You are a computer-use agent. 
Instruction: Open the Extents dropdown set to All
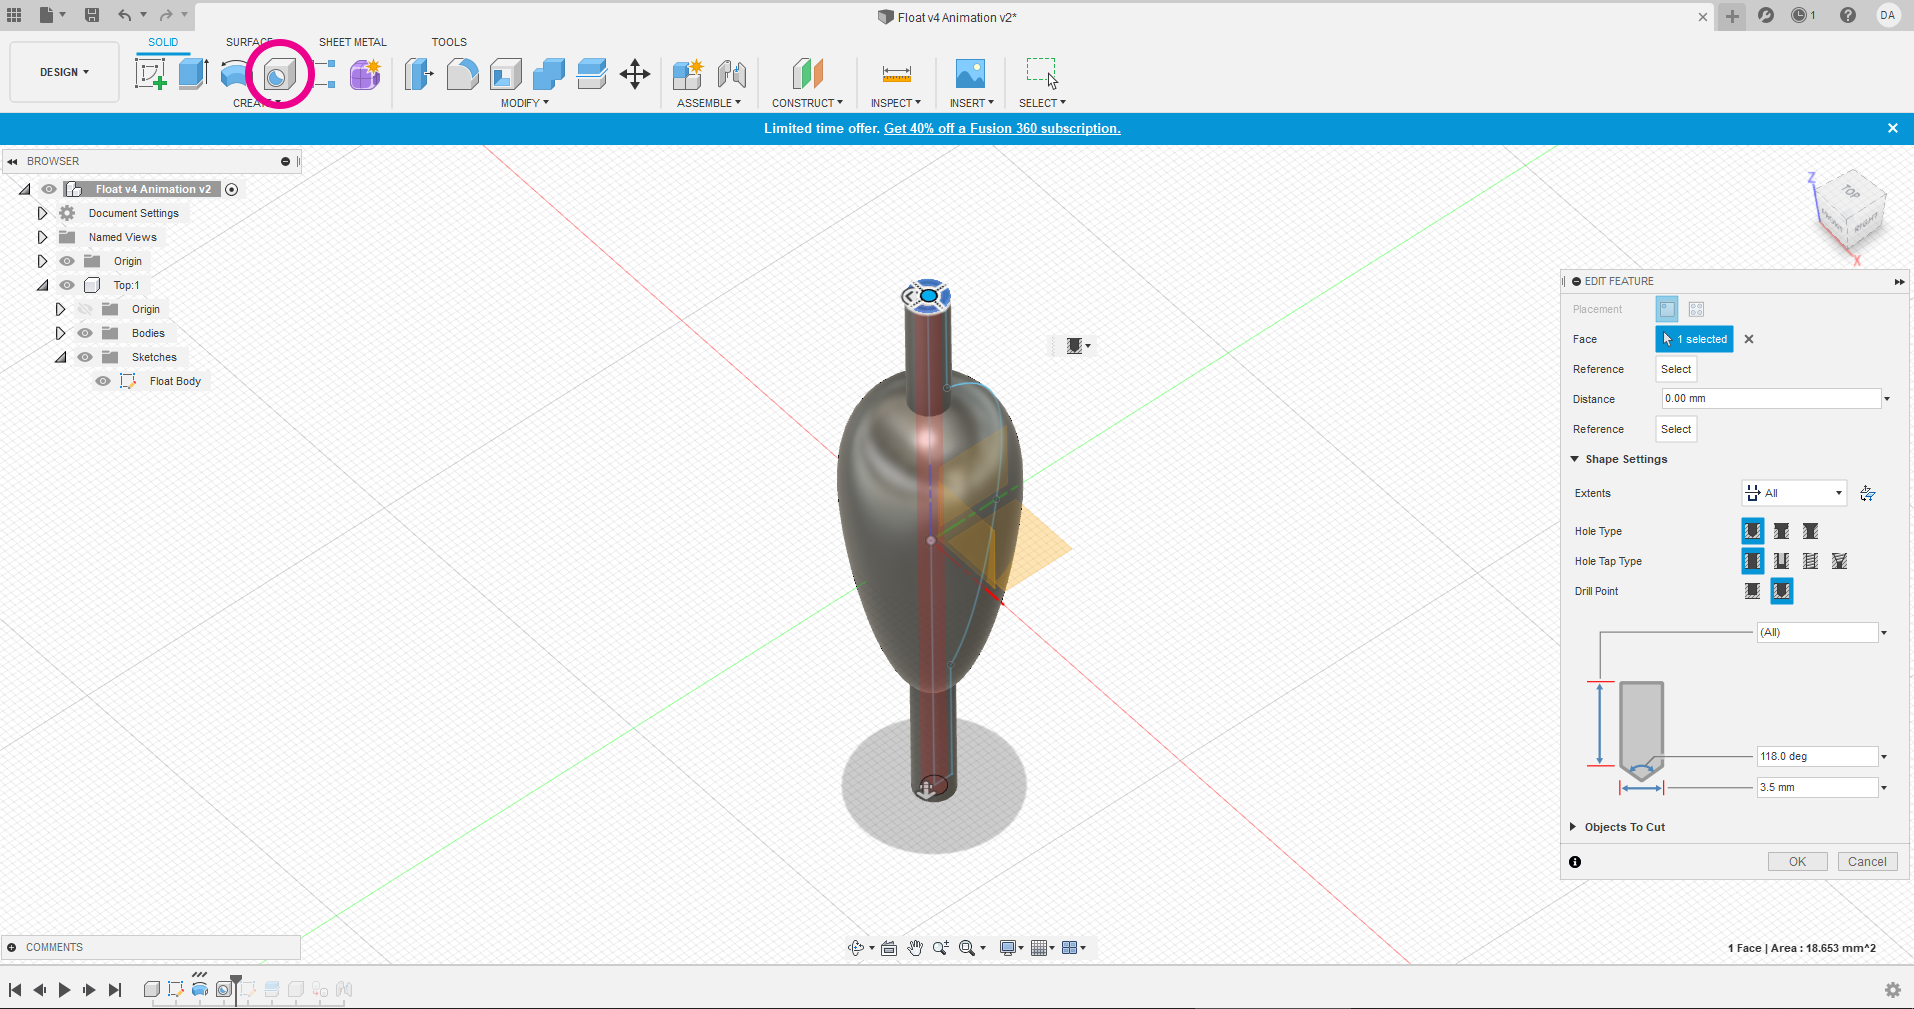point(1795,493)
